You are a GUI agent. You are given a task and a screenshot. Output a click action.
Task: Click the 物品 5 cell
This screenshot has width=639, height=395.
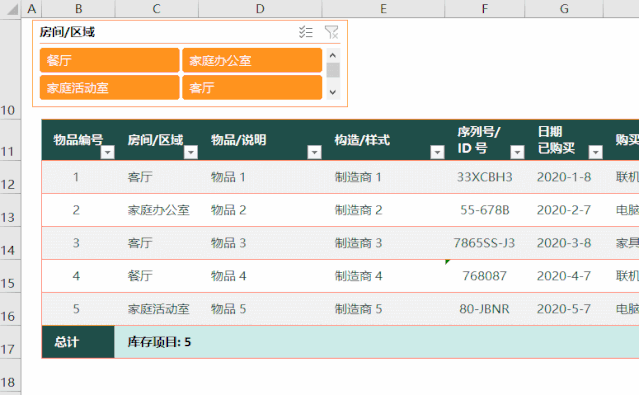260,309
